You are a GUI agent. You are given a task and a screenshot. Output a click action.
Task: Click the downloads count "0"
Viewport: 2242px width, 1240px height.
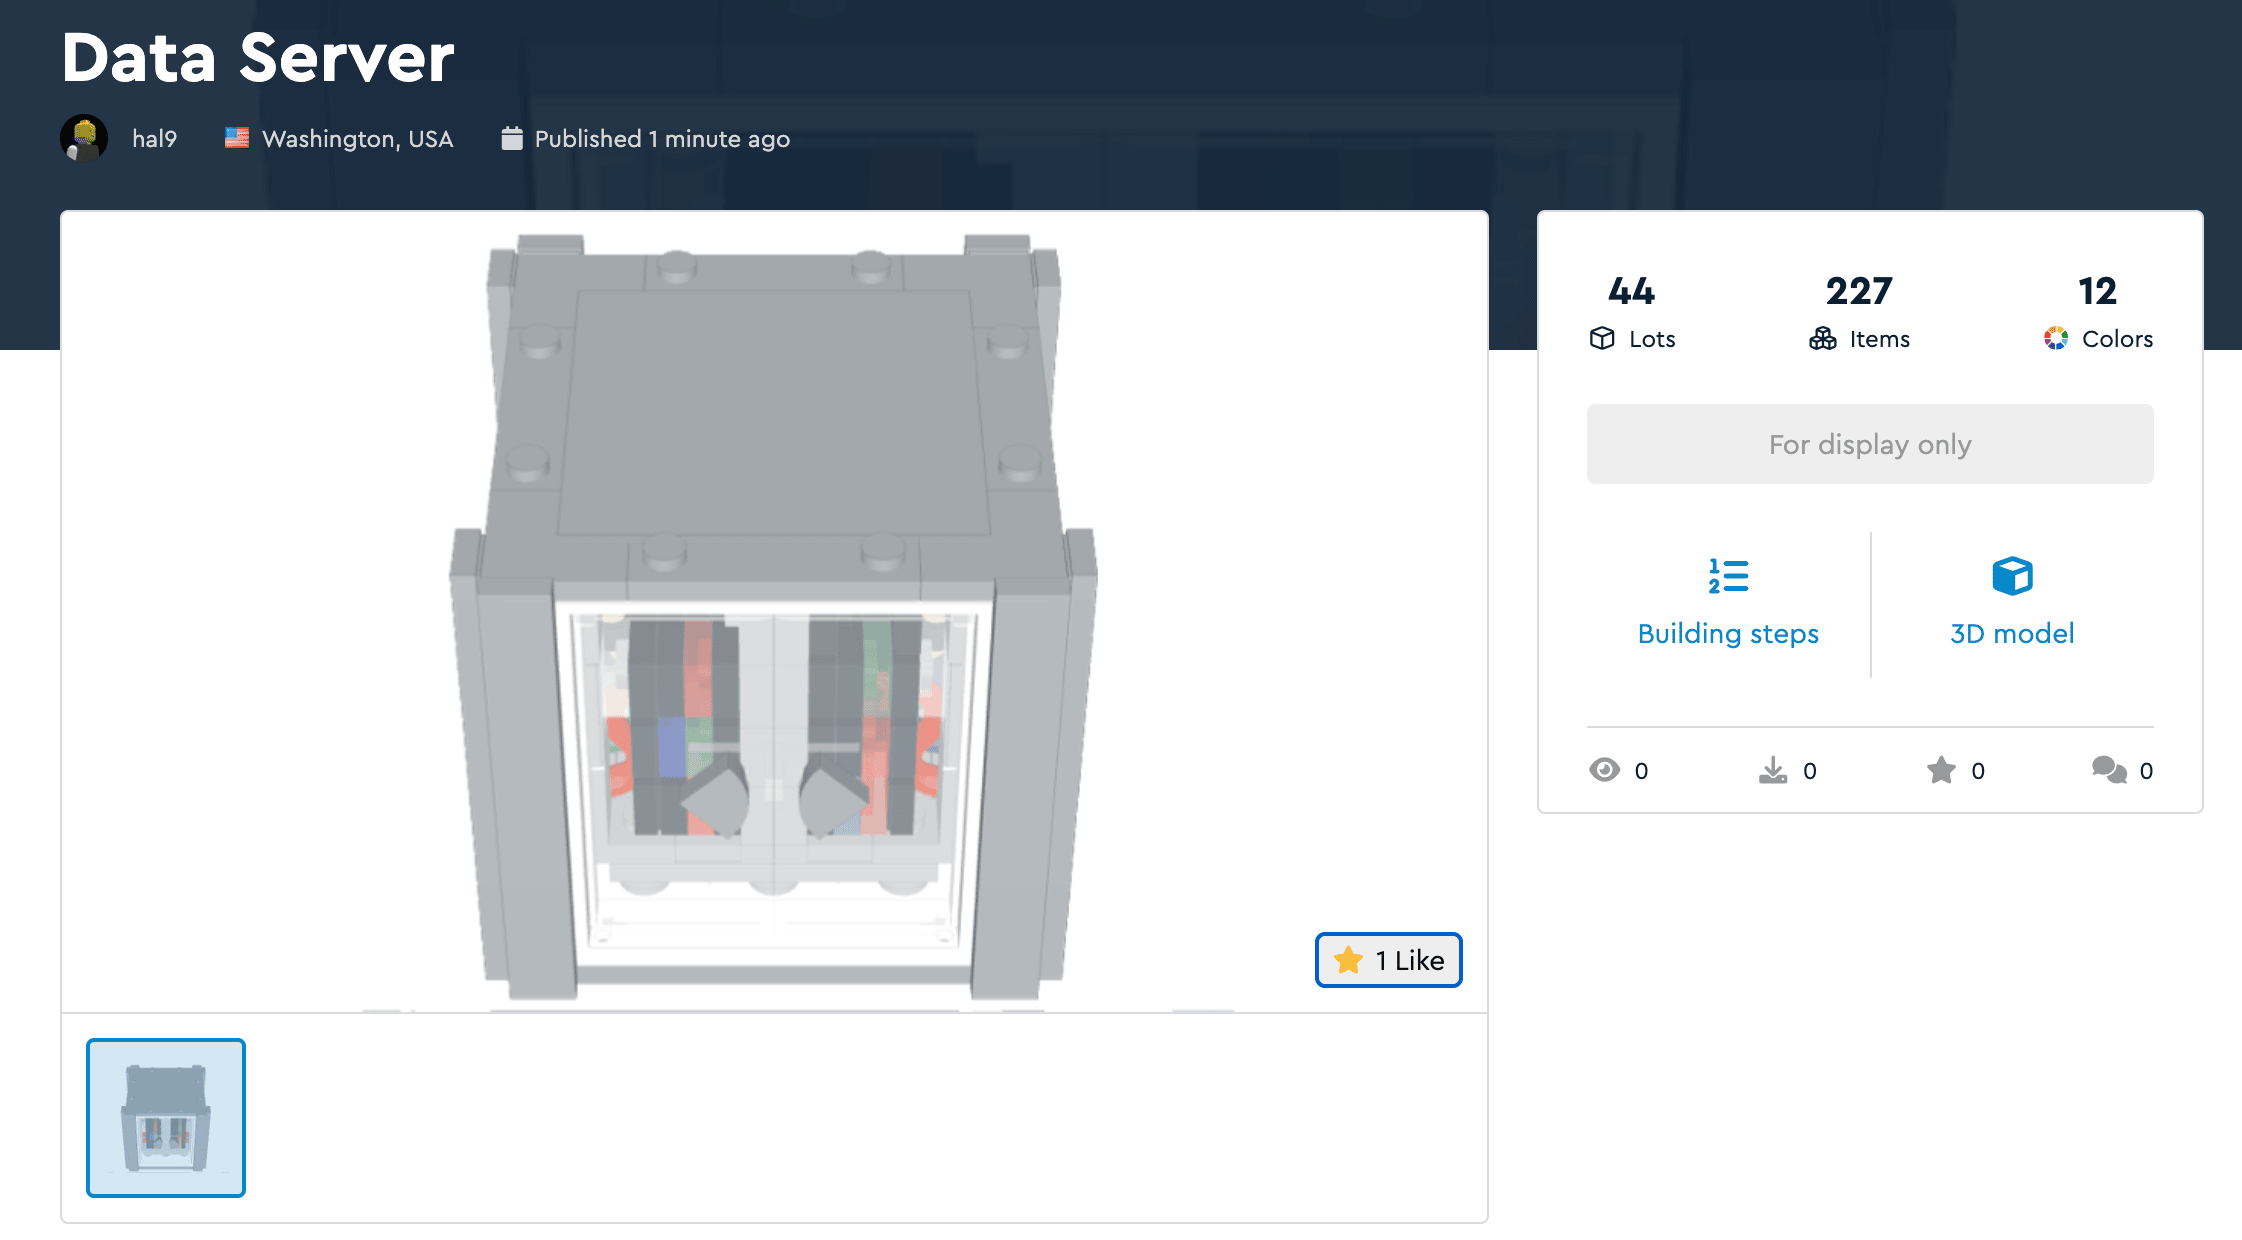point(1810,771)
